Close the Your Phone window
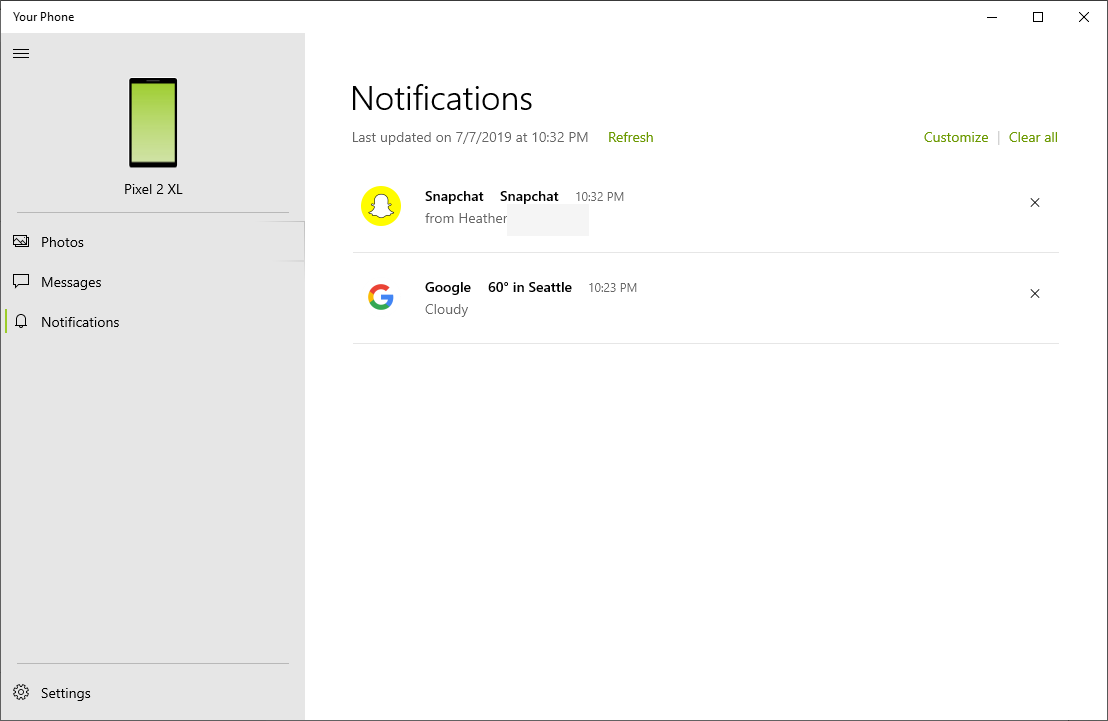The height and width of the screenshot is (721, 1108). pos(1084,17)
